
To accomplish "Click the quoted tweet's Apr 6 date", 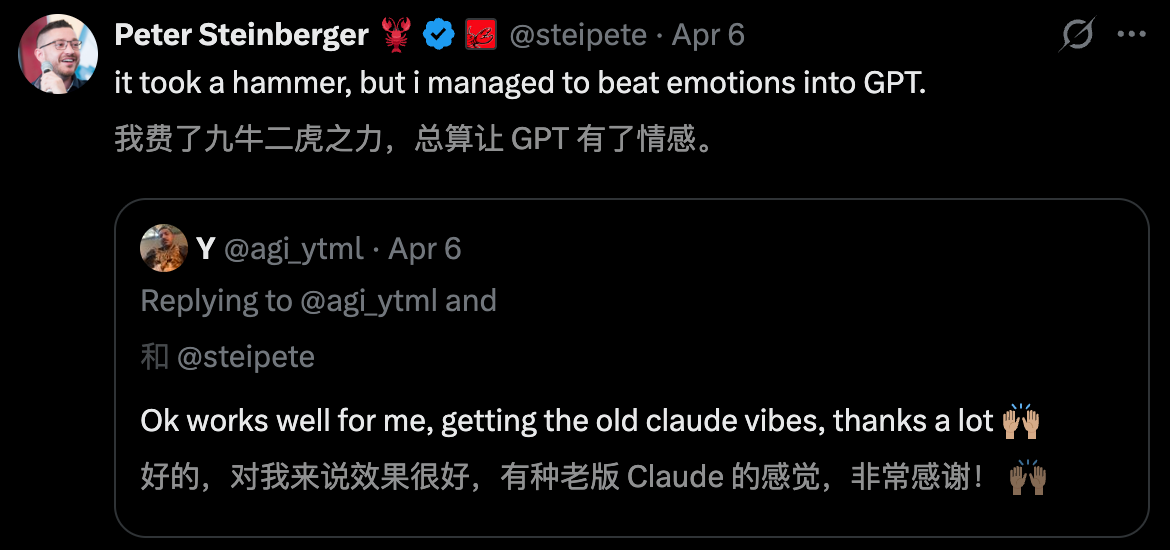I will (424, 248).
